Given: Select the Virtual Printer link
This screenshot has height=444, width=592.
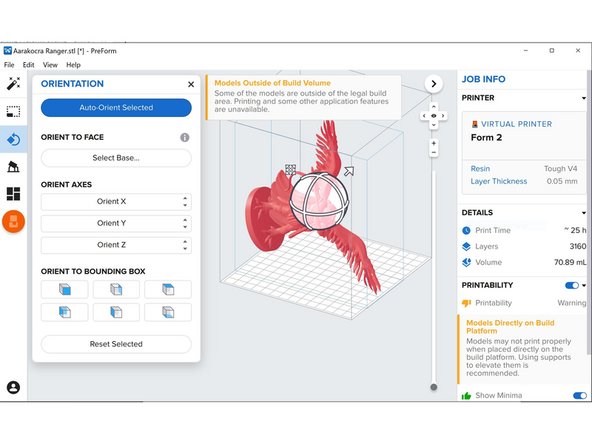Looking at the screenshot, I should click(x=516, y=124).
